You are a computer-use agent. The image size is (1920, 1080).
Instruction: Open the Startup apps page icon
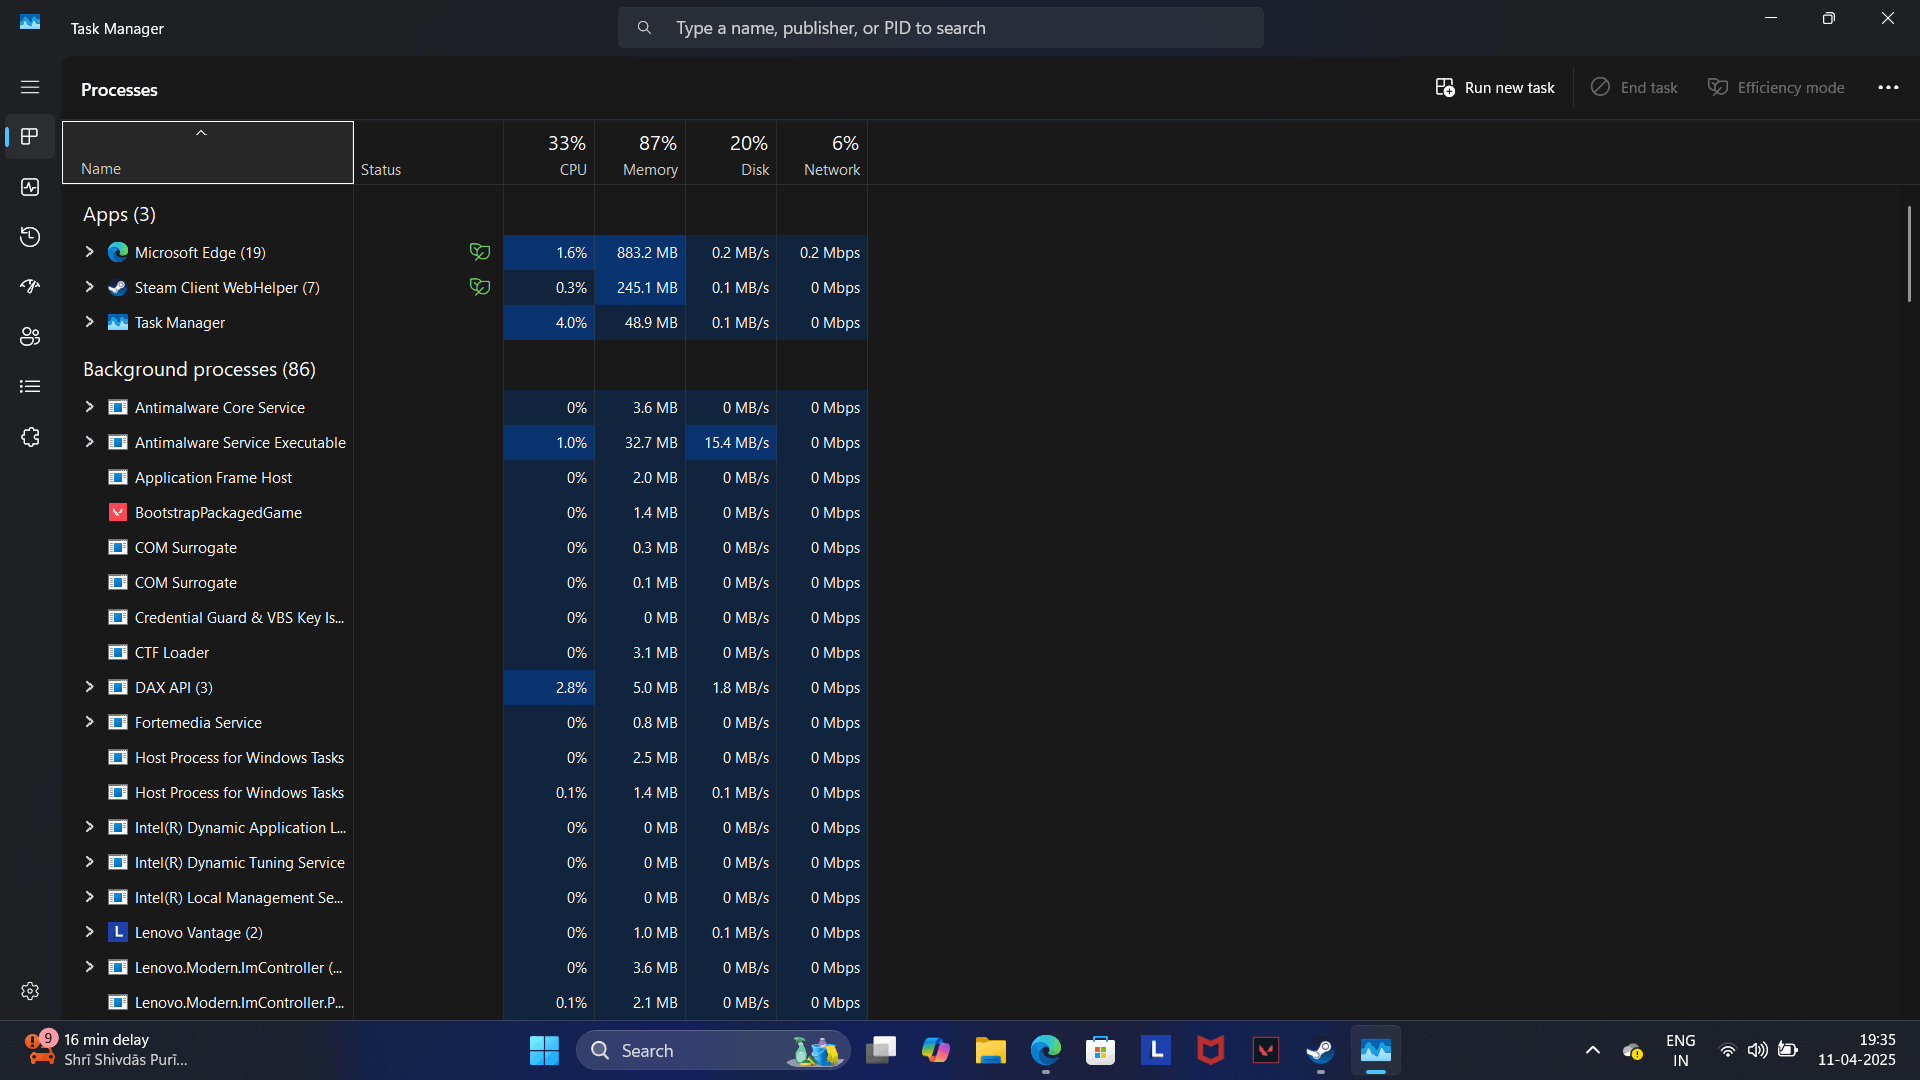pos(30,287)
